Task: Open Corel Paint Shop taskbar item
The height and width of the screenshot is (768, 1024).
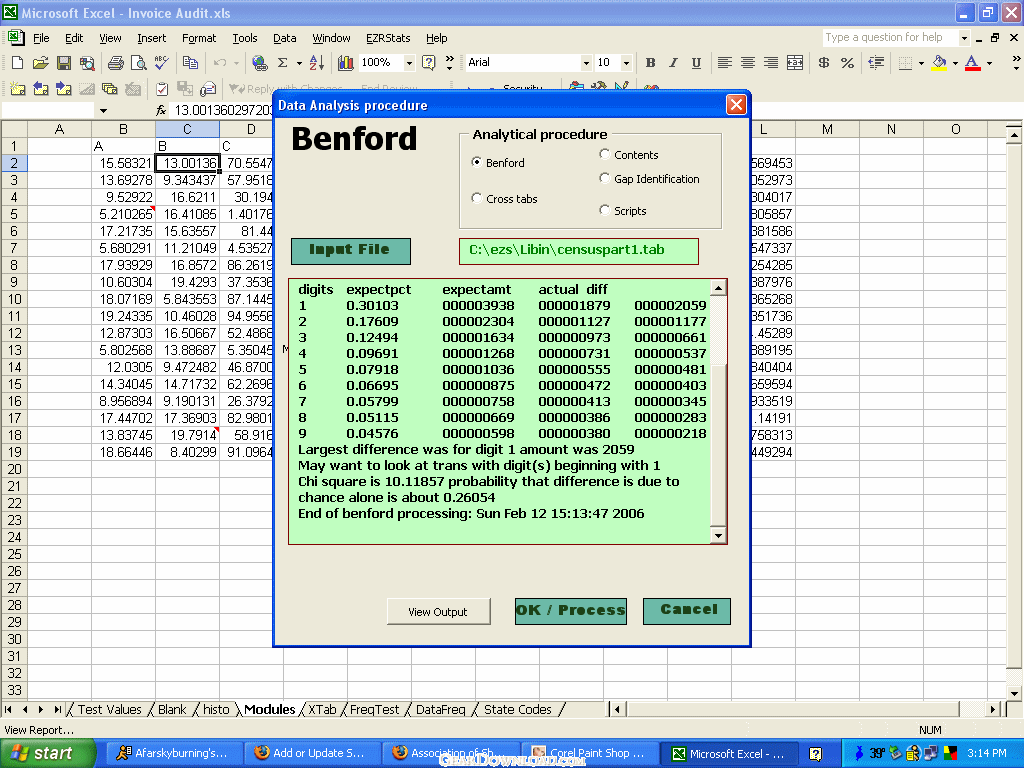Action: coord(589,753)
